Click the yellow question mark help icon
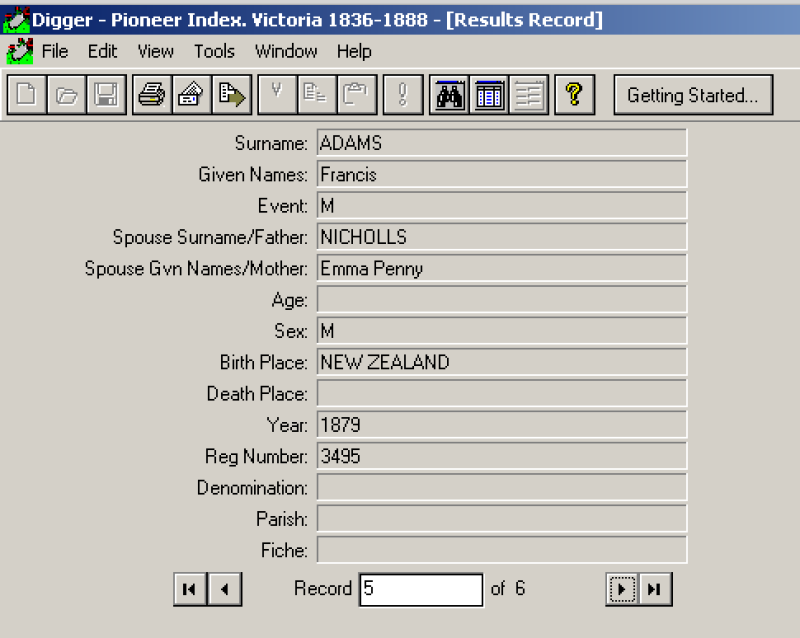The width and height of the screenshot is (800, 638). pyautogui.click(x=574, y=94)
